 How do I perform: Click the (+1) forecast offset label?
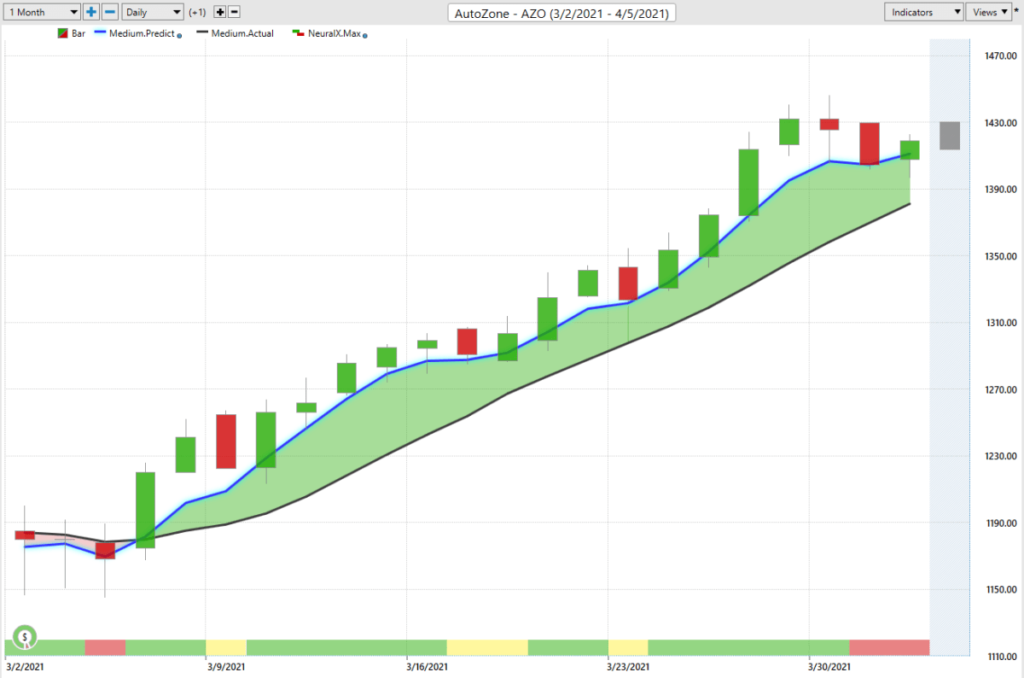[x=197, y=12]
